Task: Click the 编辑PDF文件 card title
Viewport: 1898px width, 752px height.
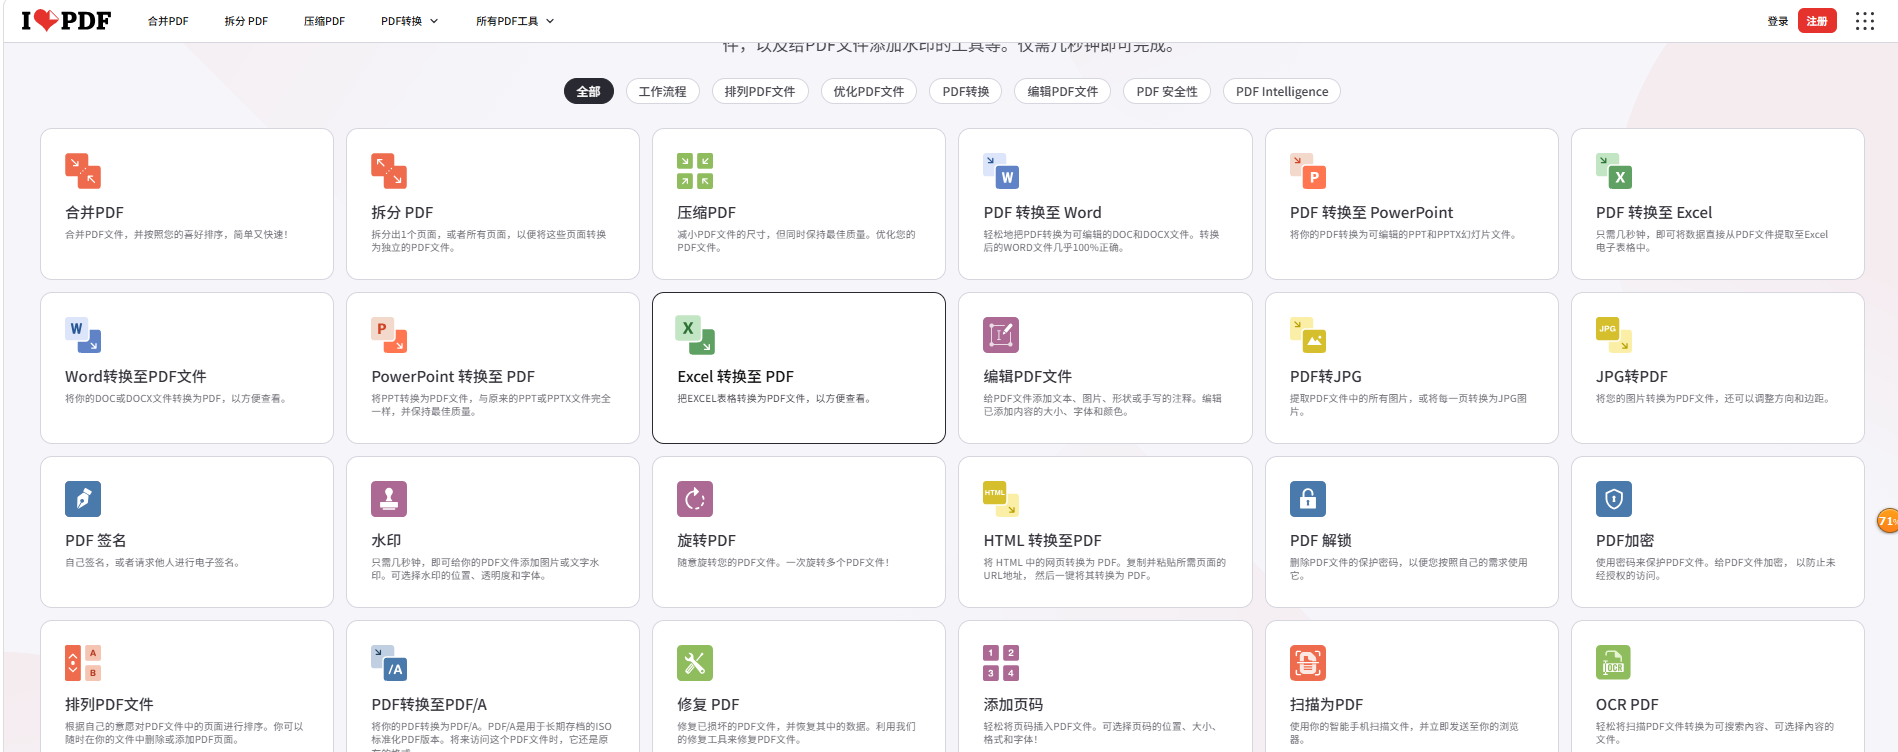Action: (x=1027, y=377)
